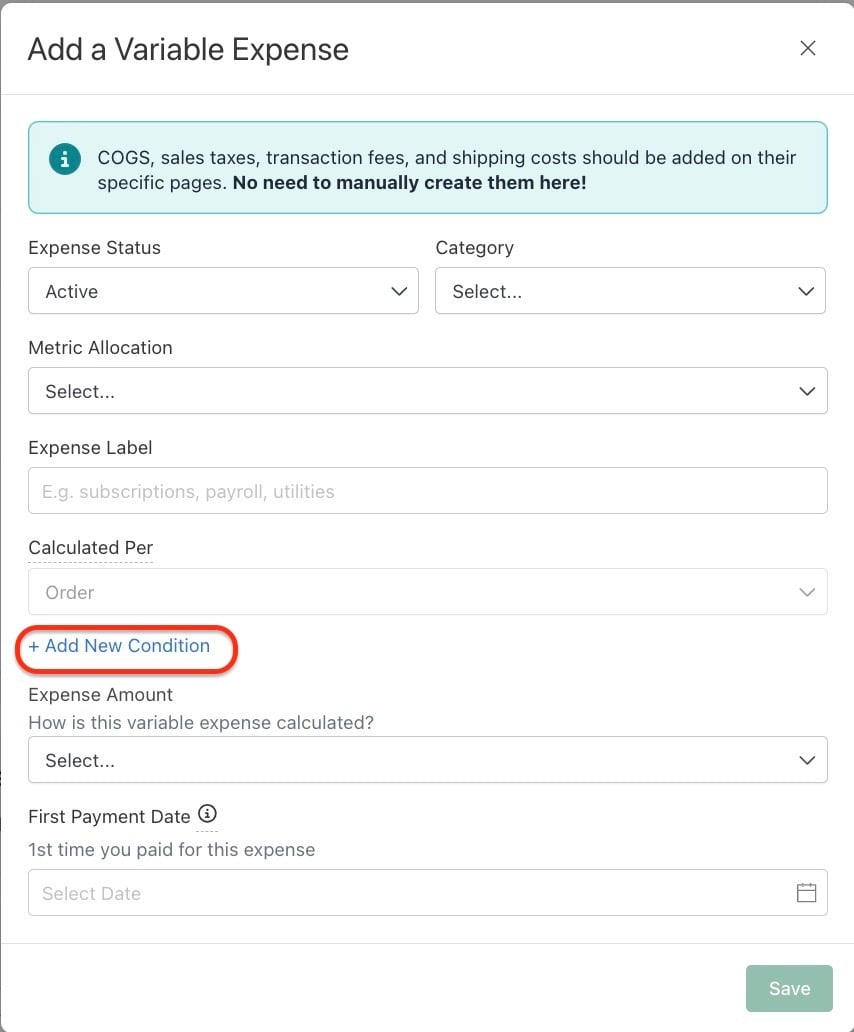Screen dimensions: 854x1032
Task: Click the chevron arrow in Category field
Action: click(806, 291)
